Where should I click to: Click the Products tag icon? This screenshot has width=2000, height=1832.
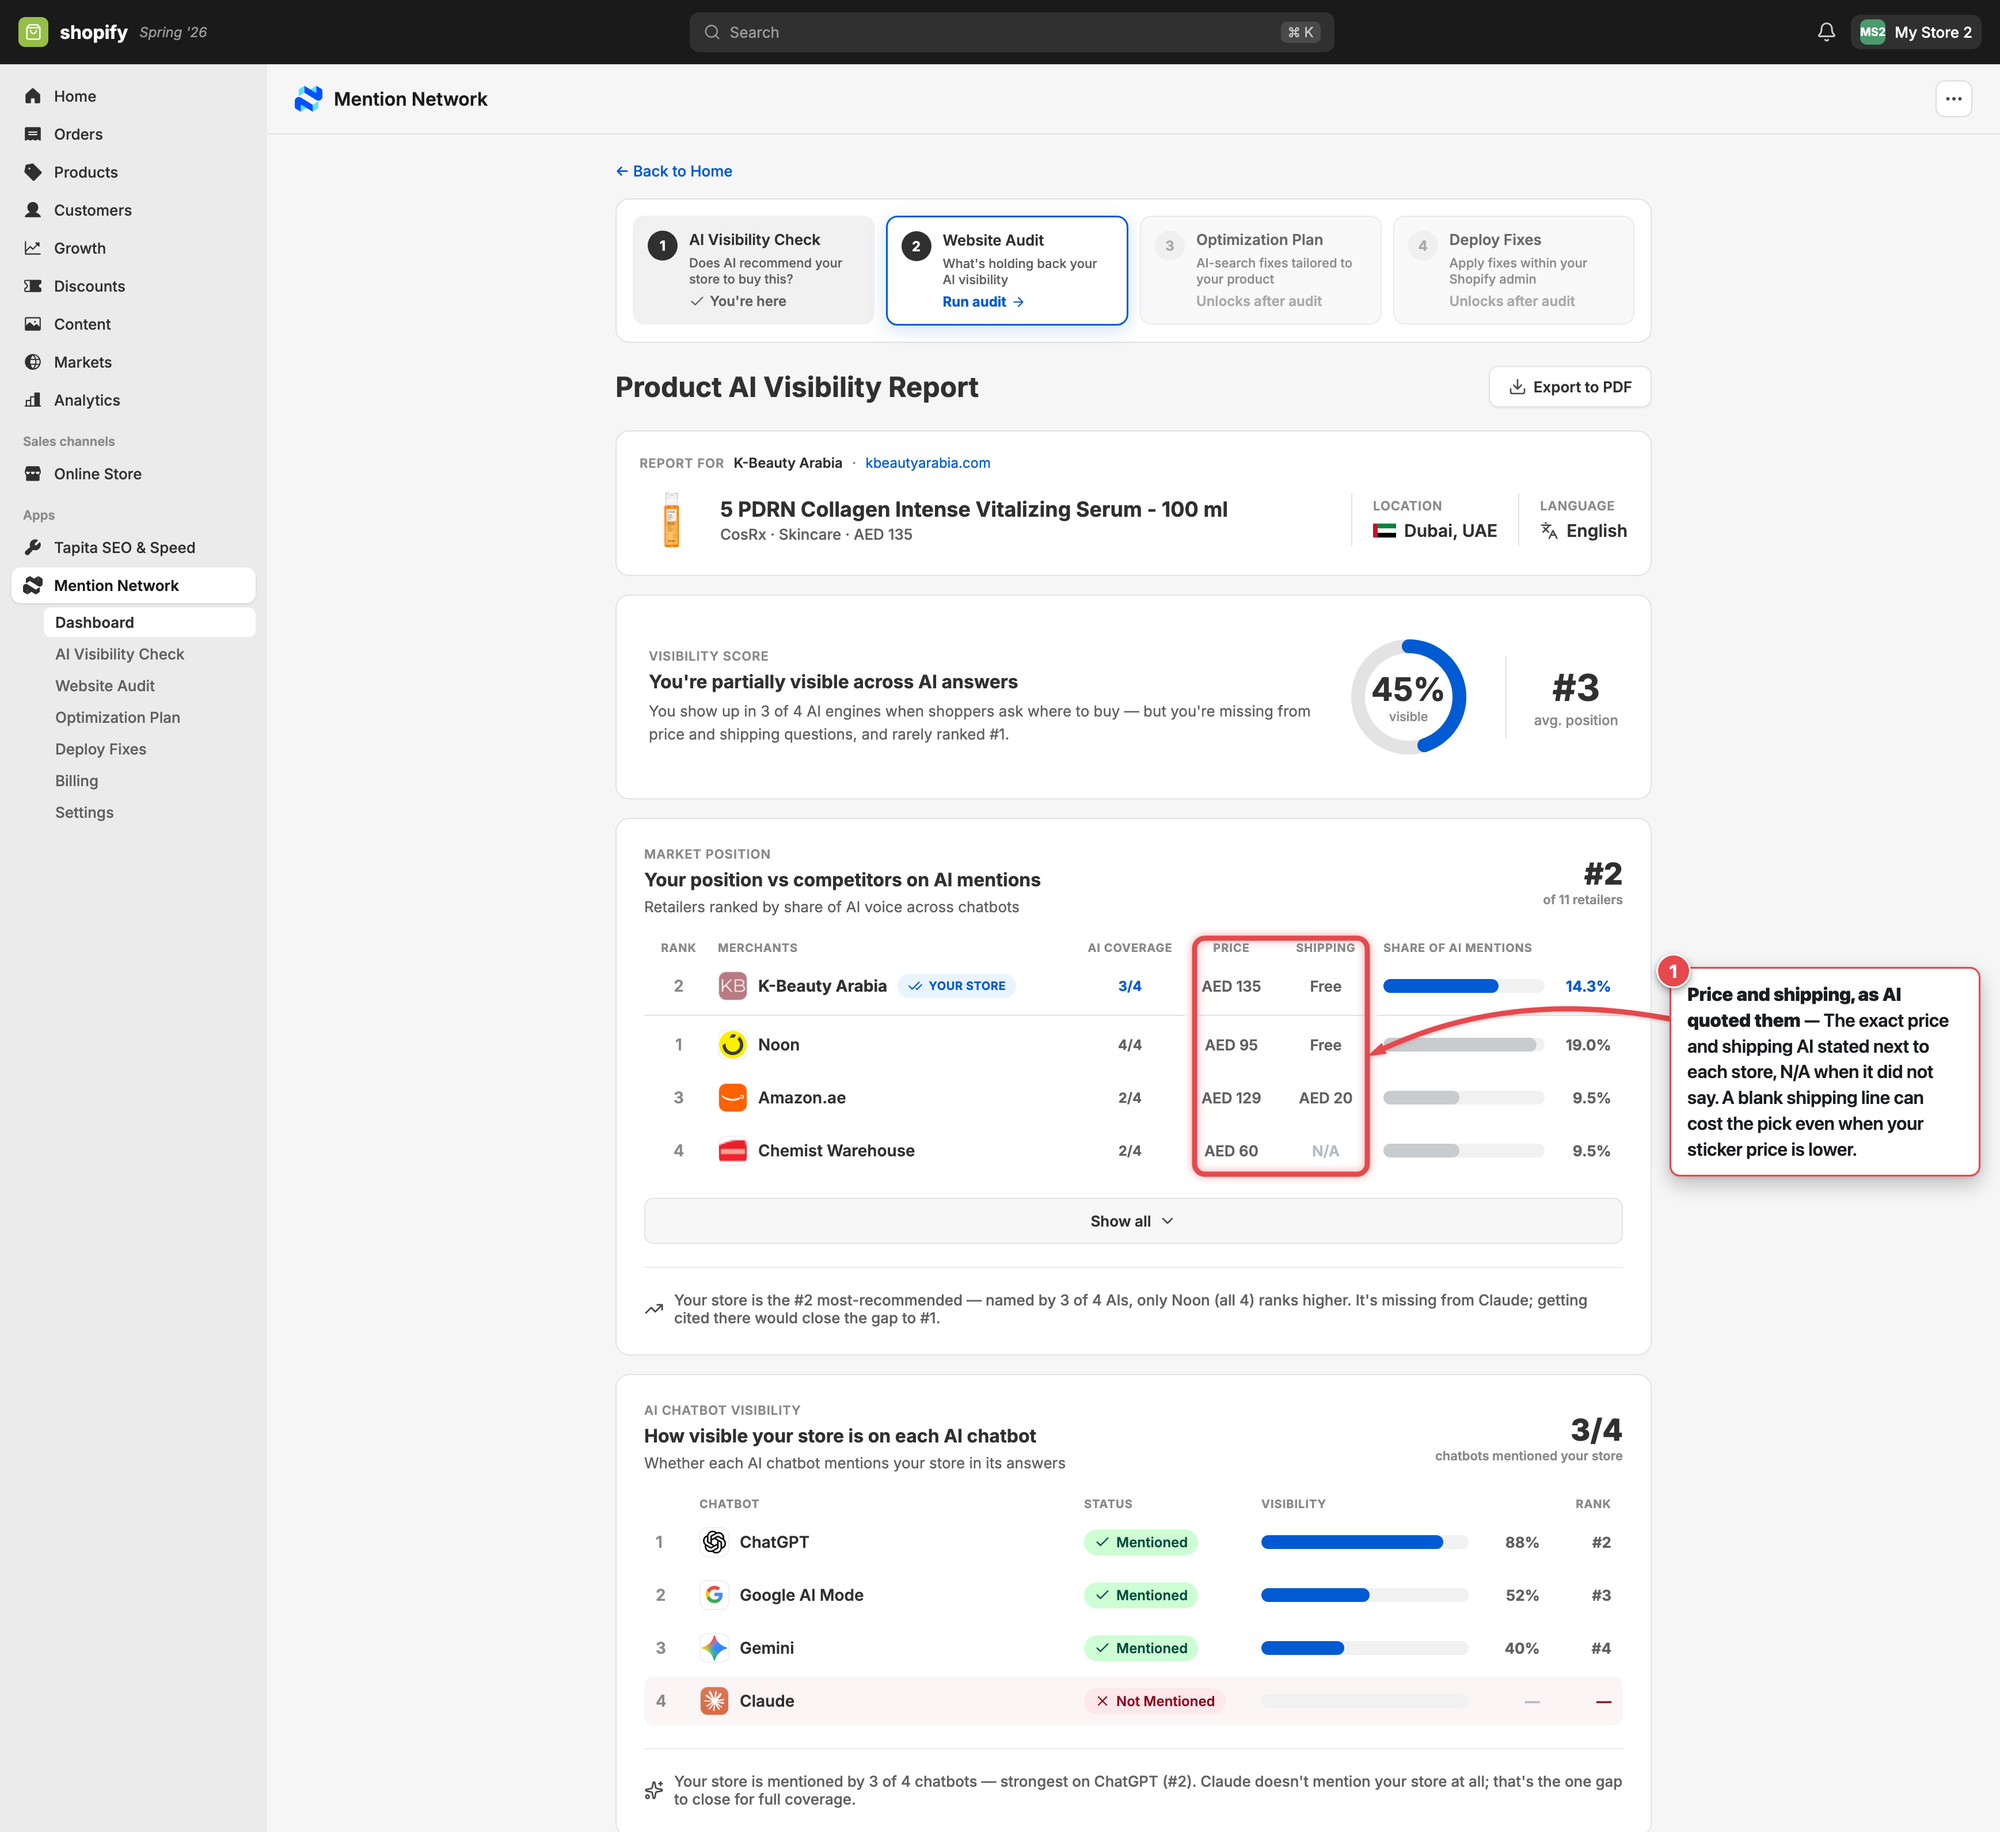pos(33,172)
